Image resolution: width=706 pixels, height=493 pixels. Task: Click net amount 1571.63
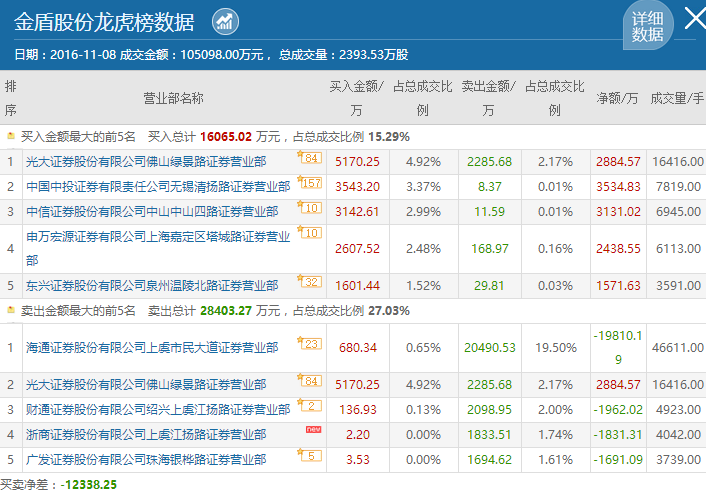[618, 285]
